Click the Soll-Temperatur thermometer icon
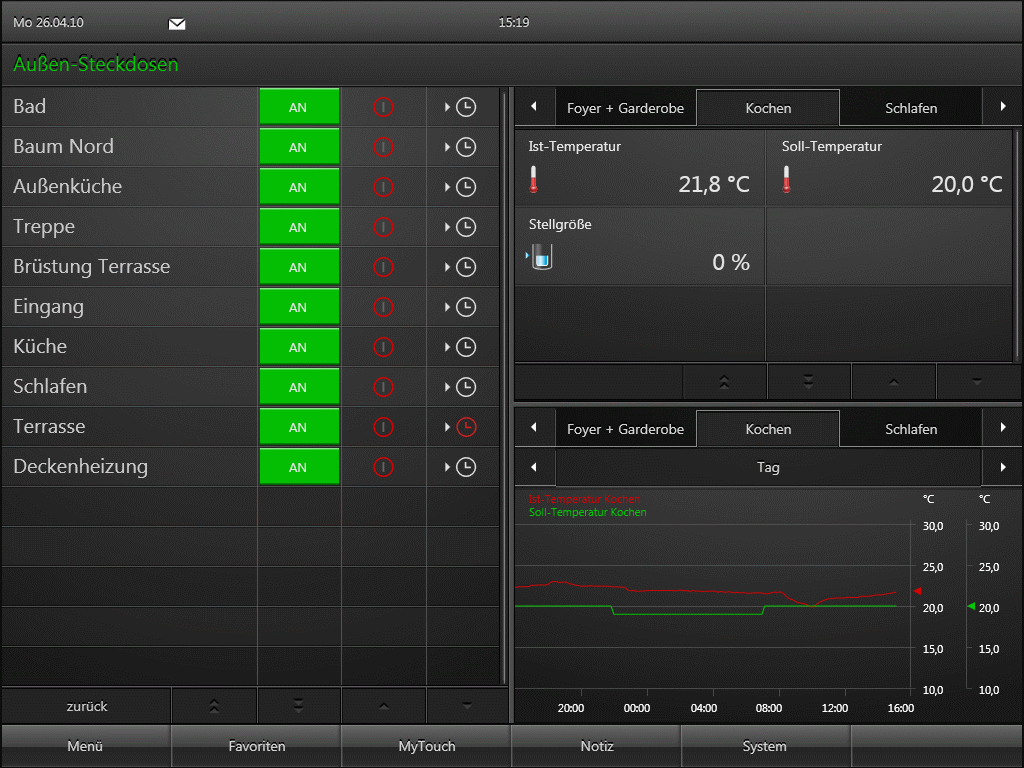Image resolution: width=1024 pixels, height=768 pixels. tap(786, 179)
